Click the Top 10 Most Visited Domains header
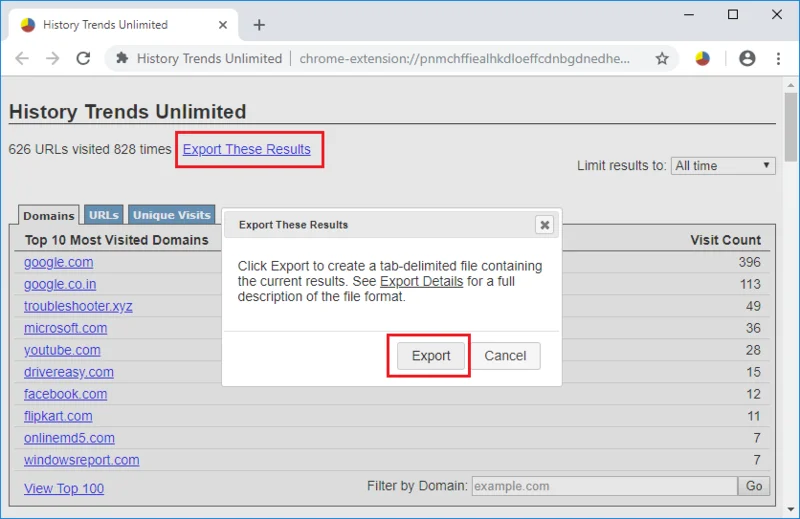Image resolution: width=800 pixels, height=519 pixels. [117, 240]
